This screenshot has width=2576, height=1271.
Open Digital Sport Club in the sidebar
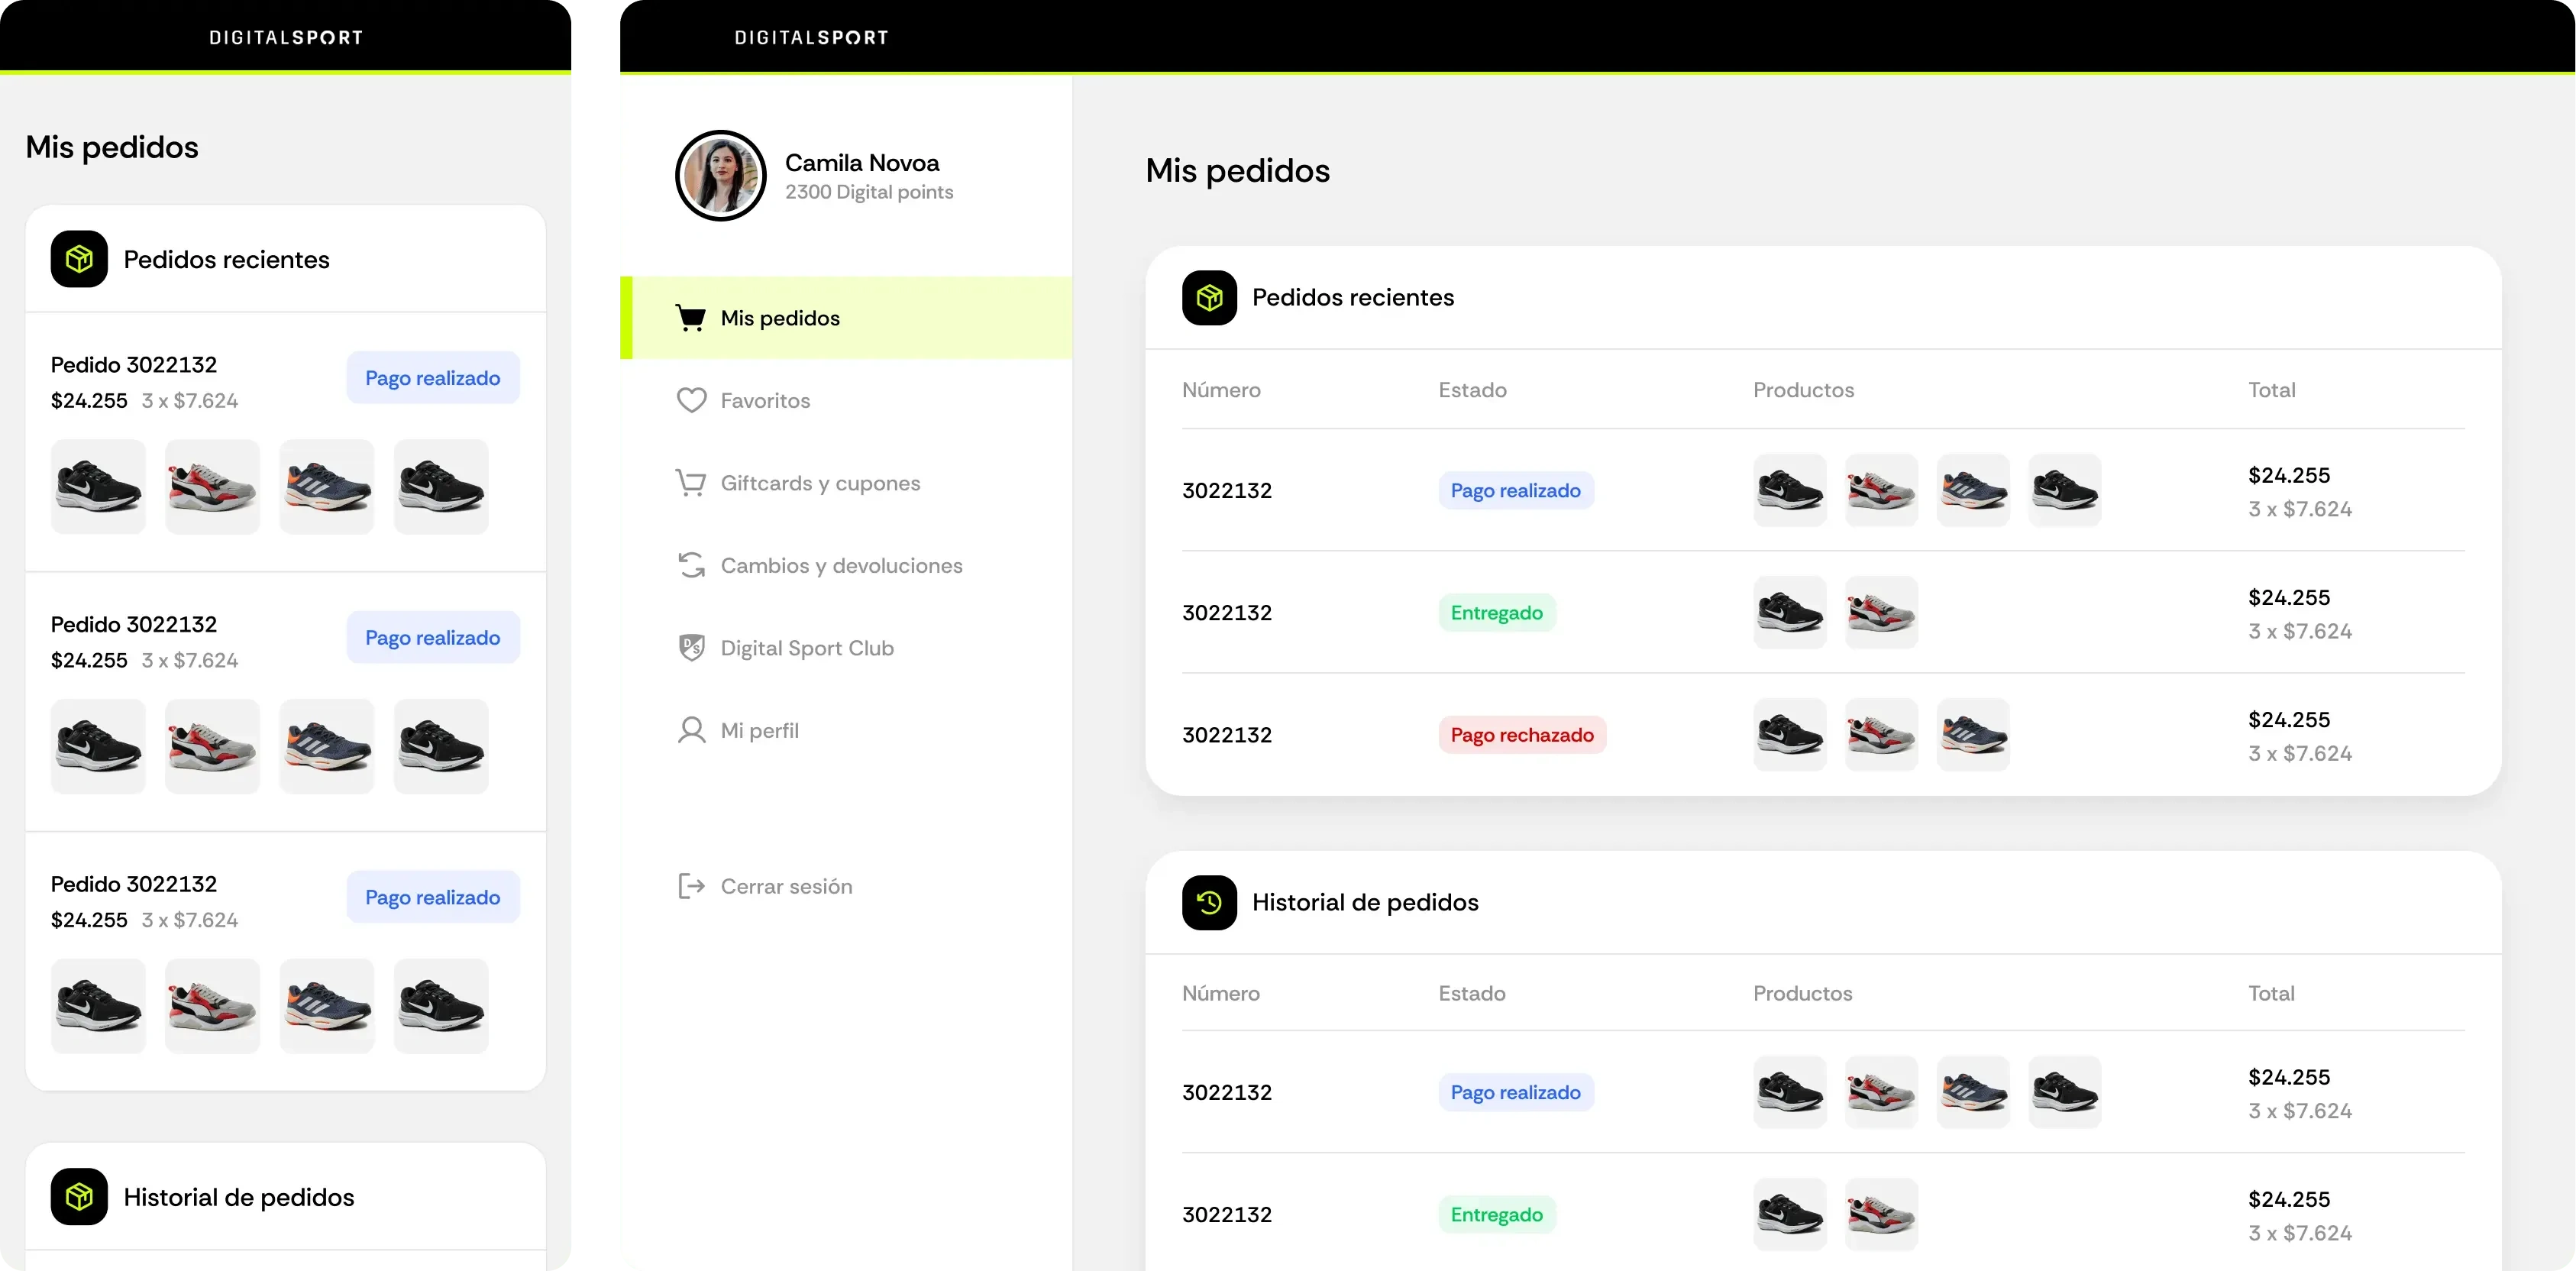tap(807, 648)
